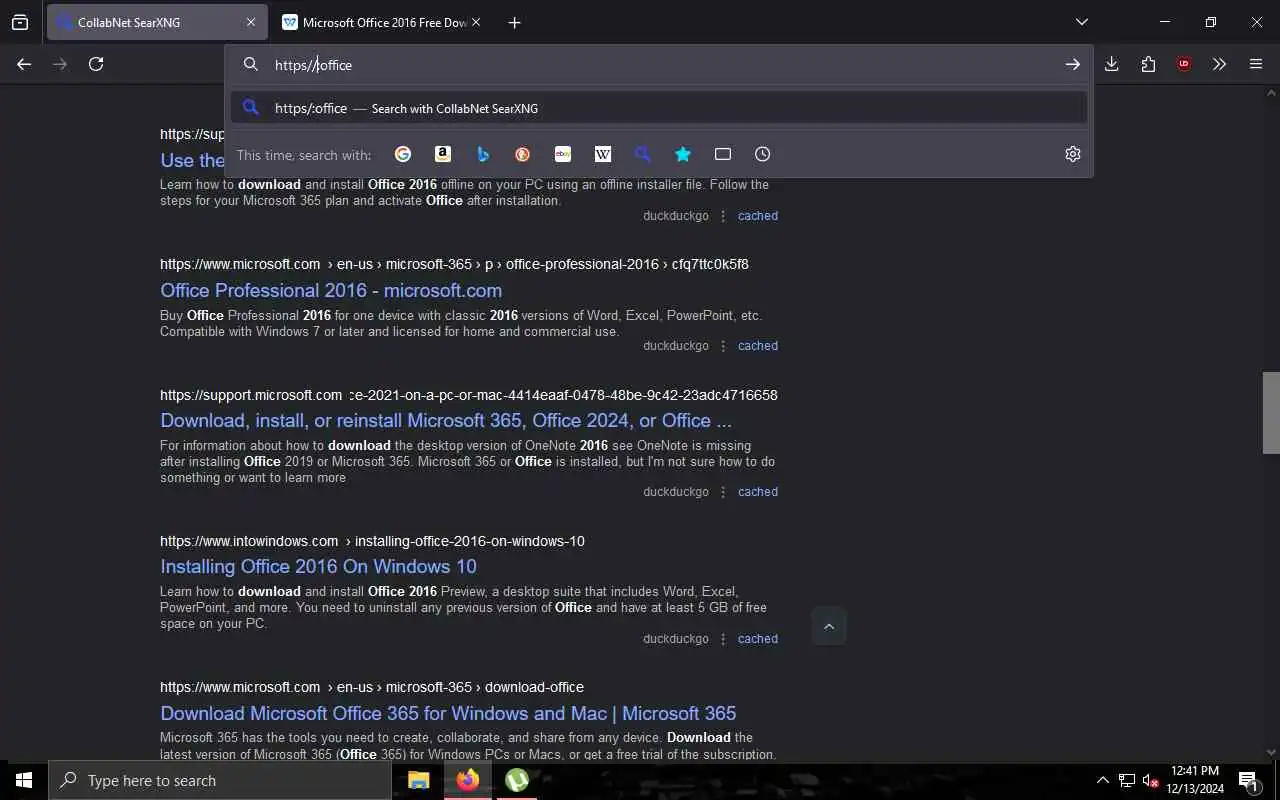Open cached link for reinstall Microsoft 365 result

[x=758, y=492]
